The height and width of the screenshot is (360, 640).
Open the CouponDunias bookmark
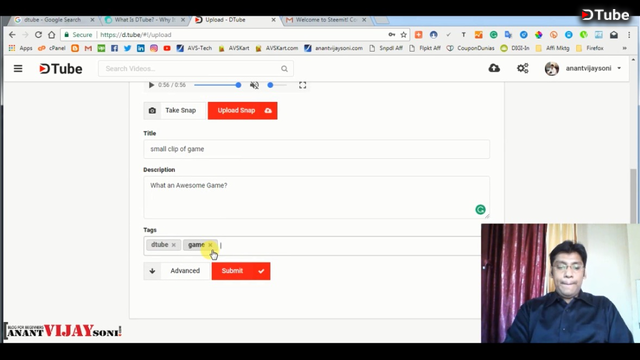(x=470, y=48)
